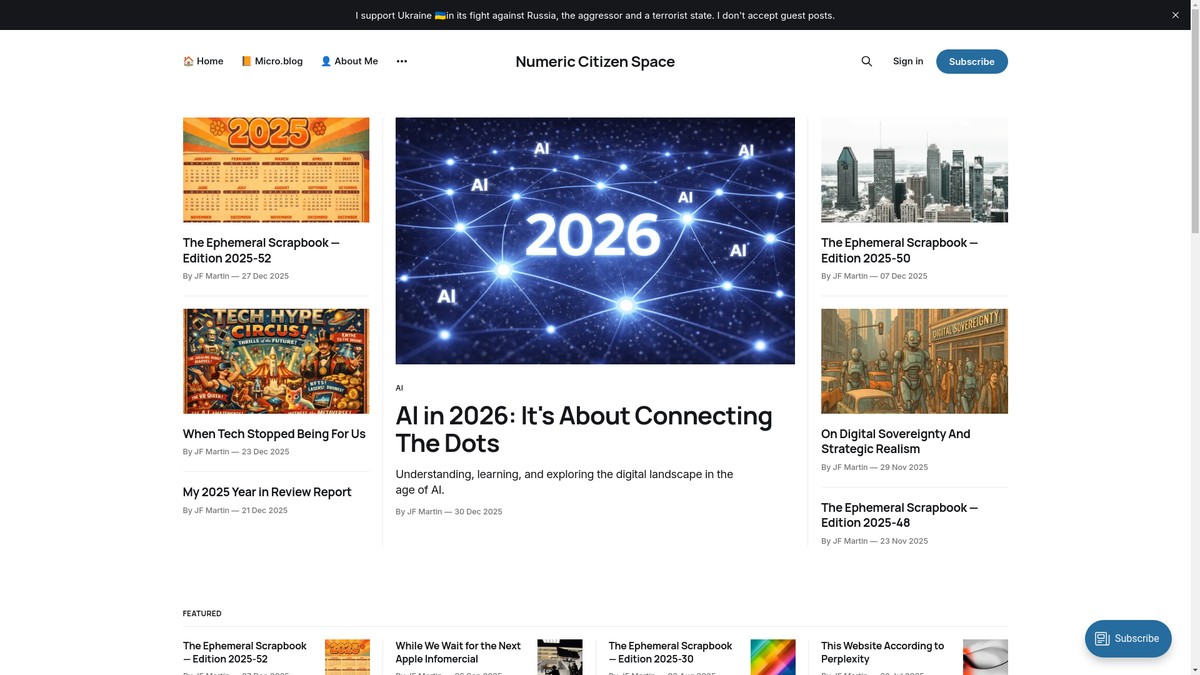Open AI in 2026 headline article
Image resolution: width=1200 pixels, height=675 pixels.
coord(584,429)
